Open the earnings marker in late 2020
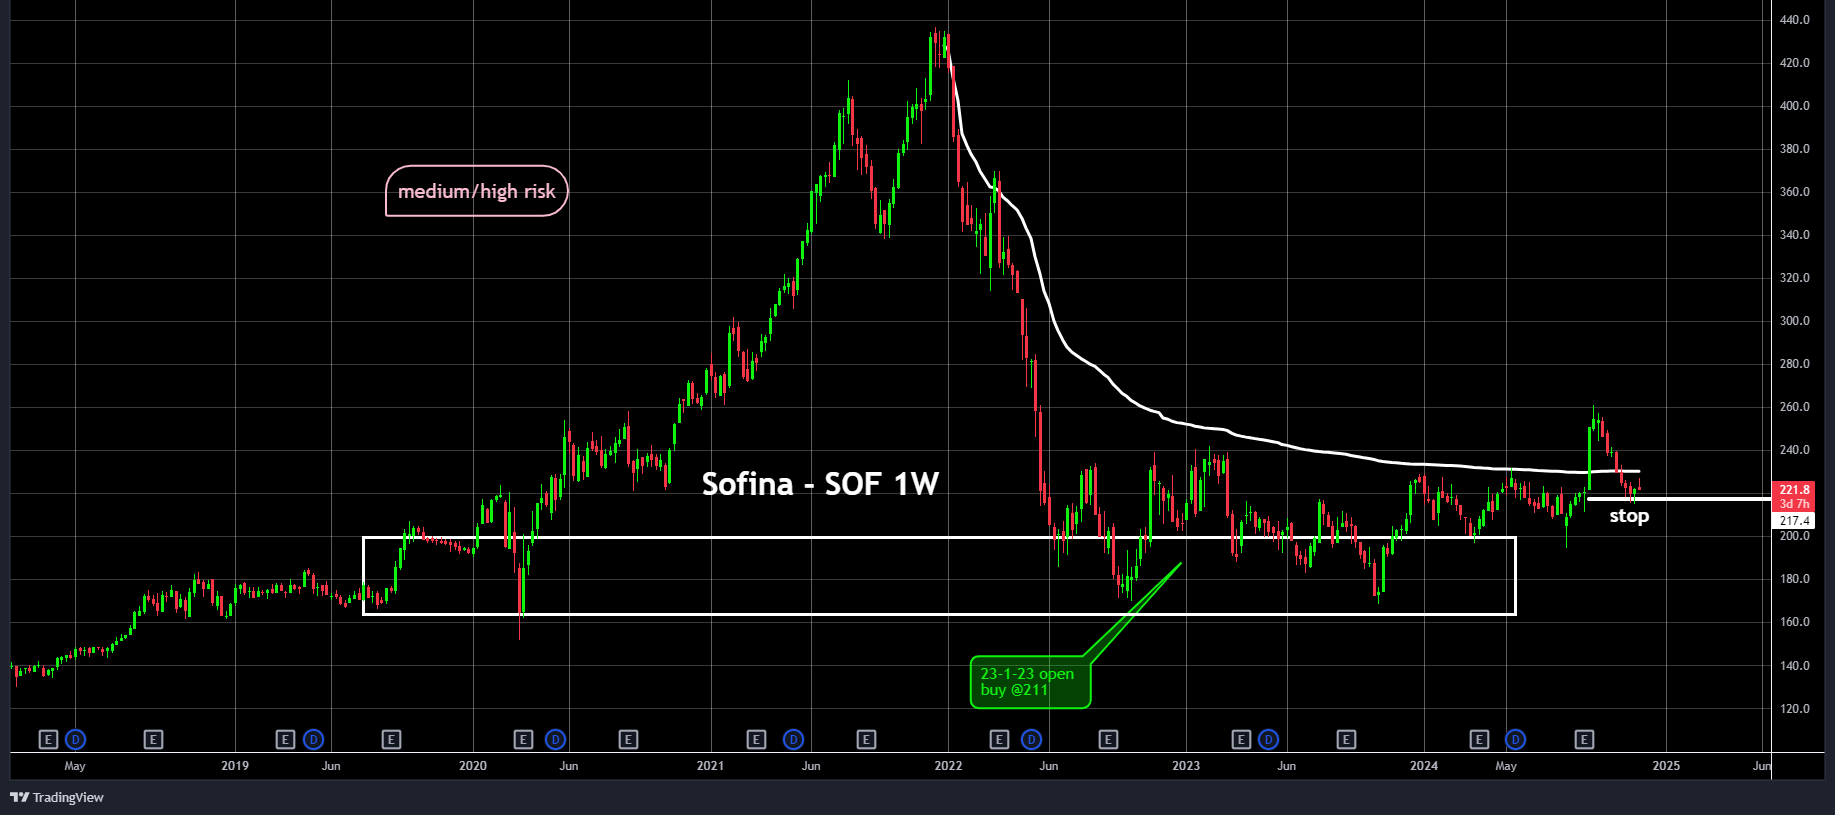This screenshot has width=1835, height=815. (x=629, y=740)
